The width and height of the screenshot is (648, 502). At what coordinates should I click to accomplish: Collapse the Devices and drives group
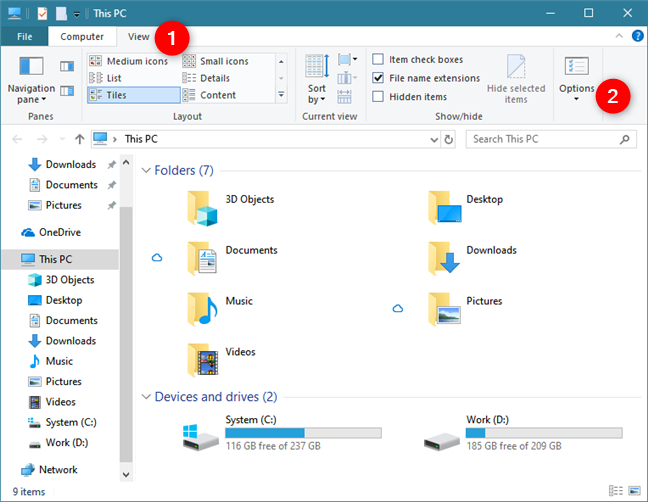click(146, 397)
